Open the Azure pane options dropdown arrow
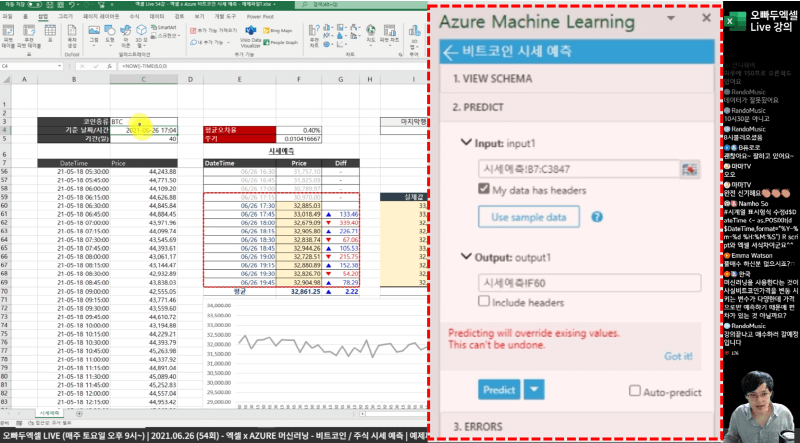 [671, 18]
